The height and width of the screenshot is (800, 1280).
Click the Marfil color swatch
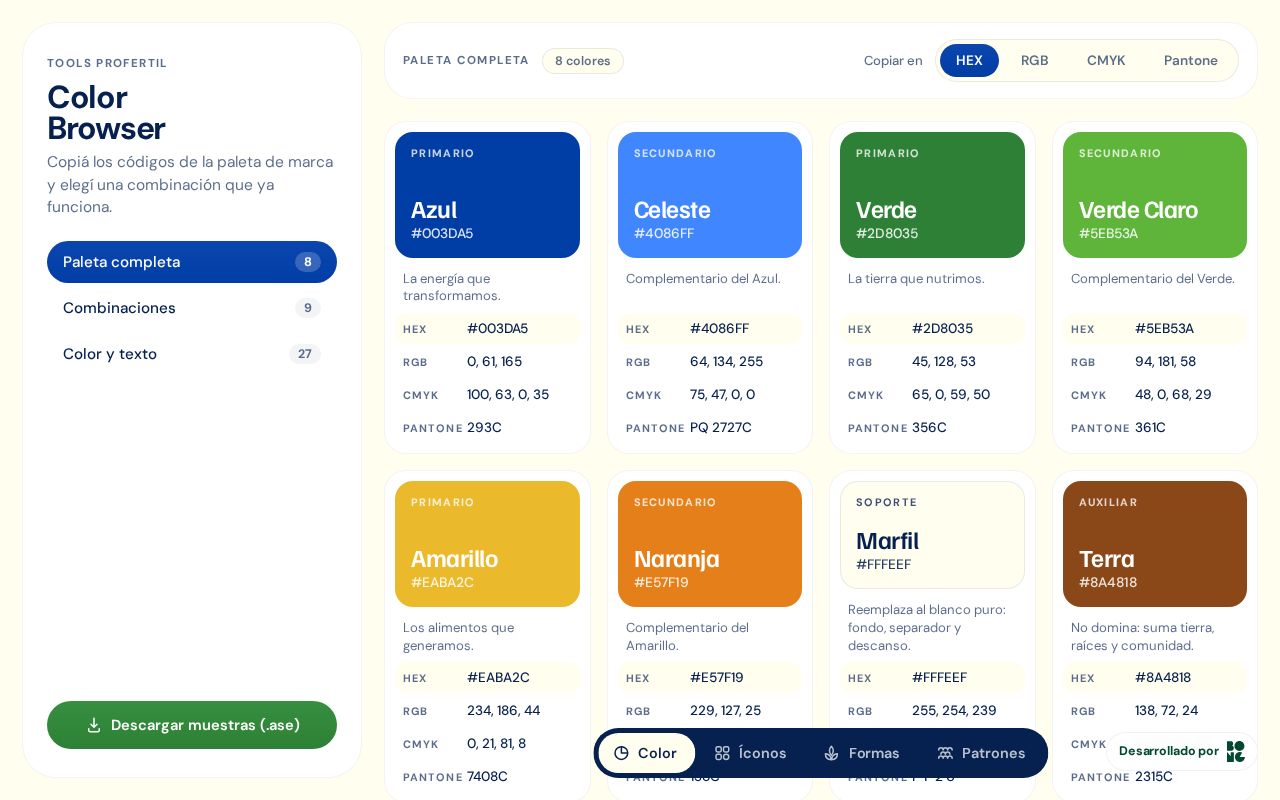pos(932,535)
